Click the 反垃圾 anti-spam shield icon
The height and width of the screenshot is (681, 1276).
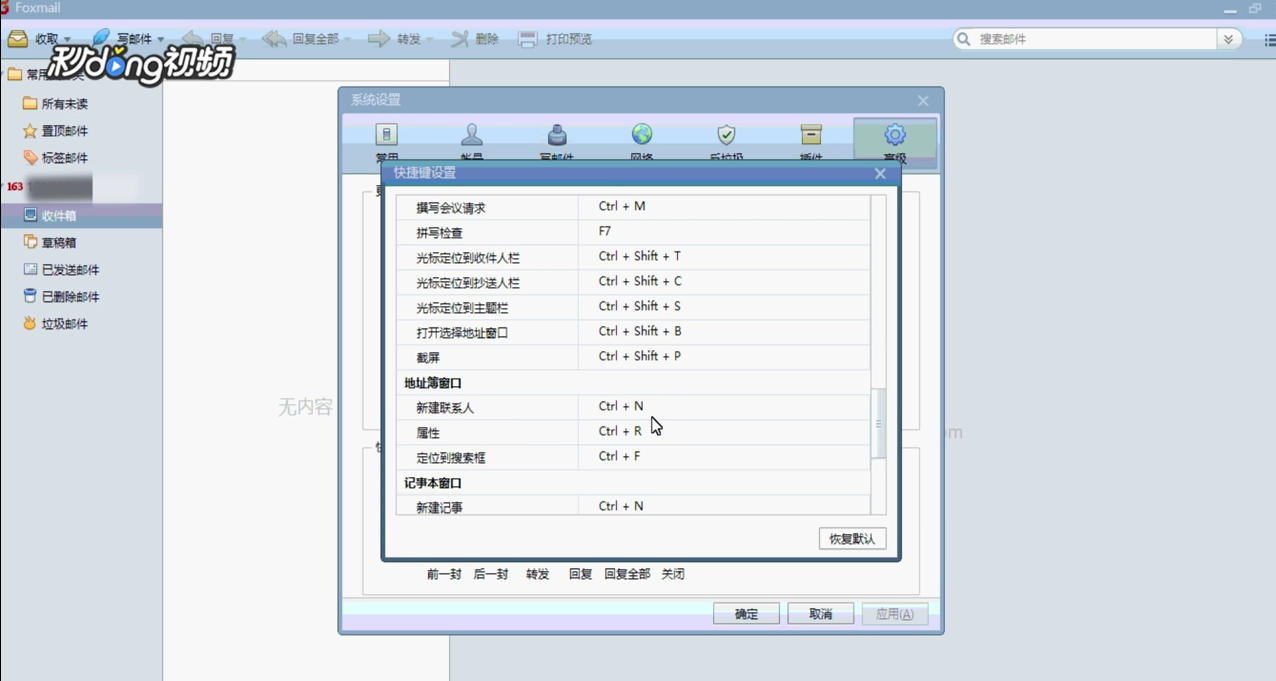(x=726, y=134)
